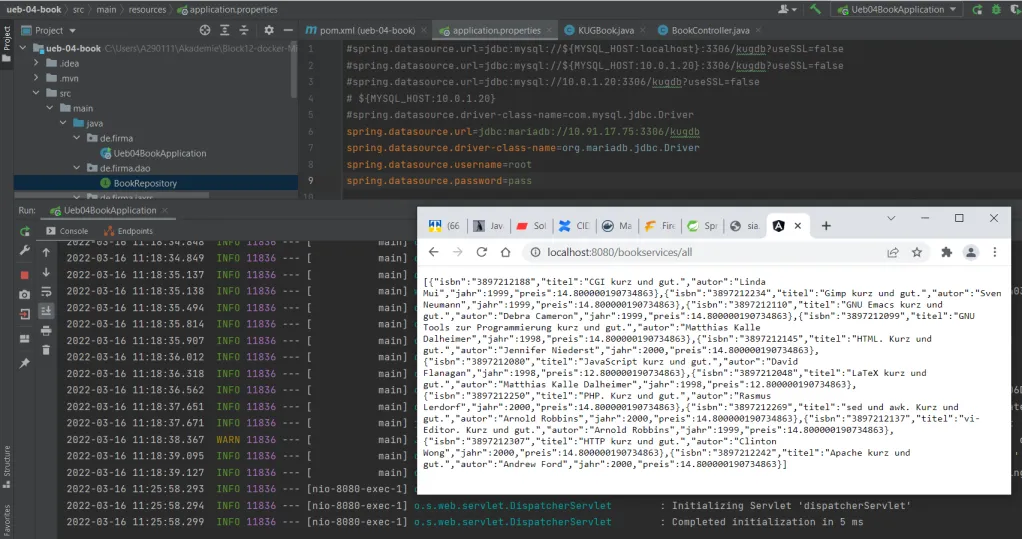Collapse the de.firma package

(77, 138)
